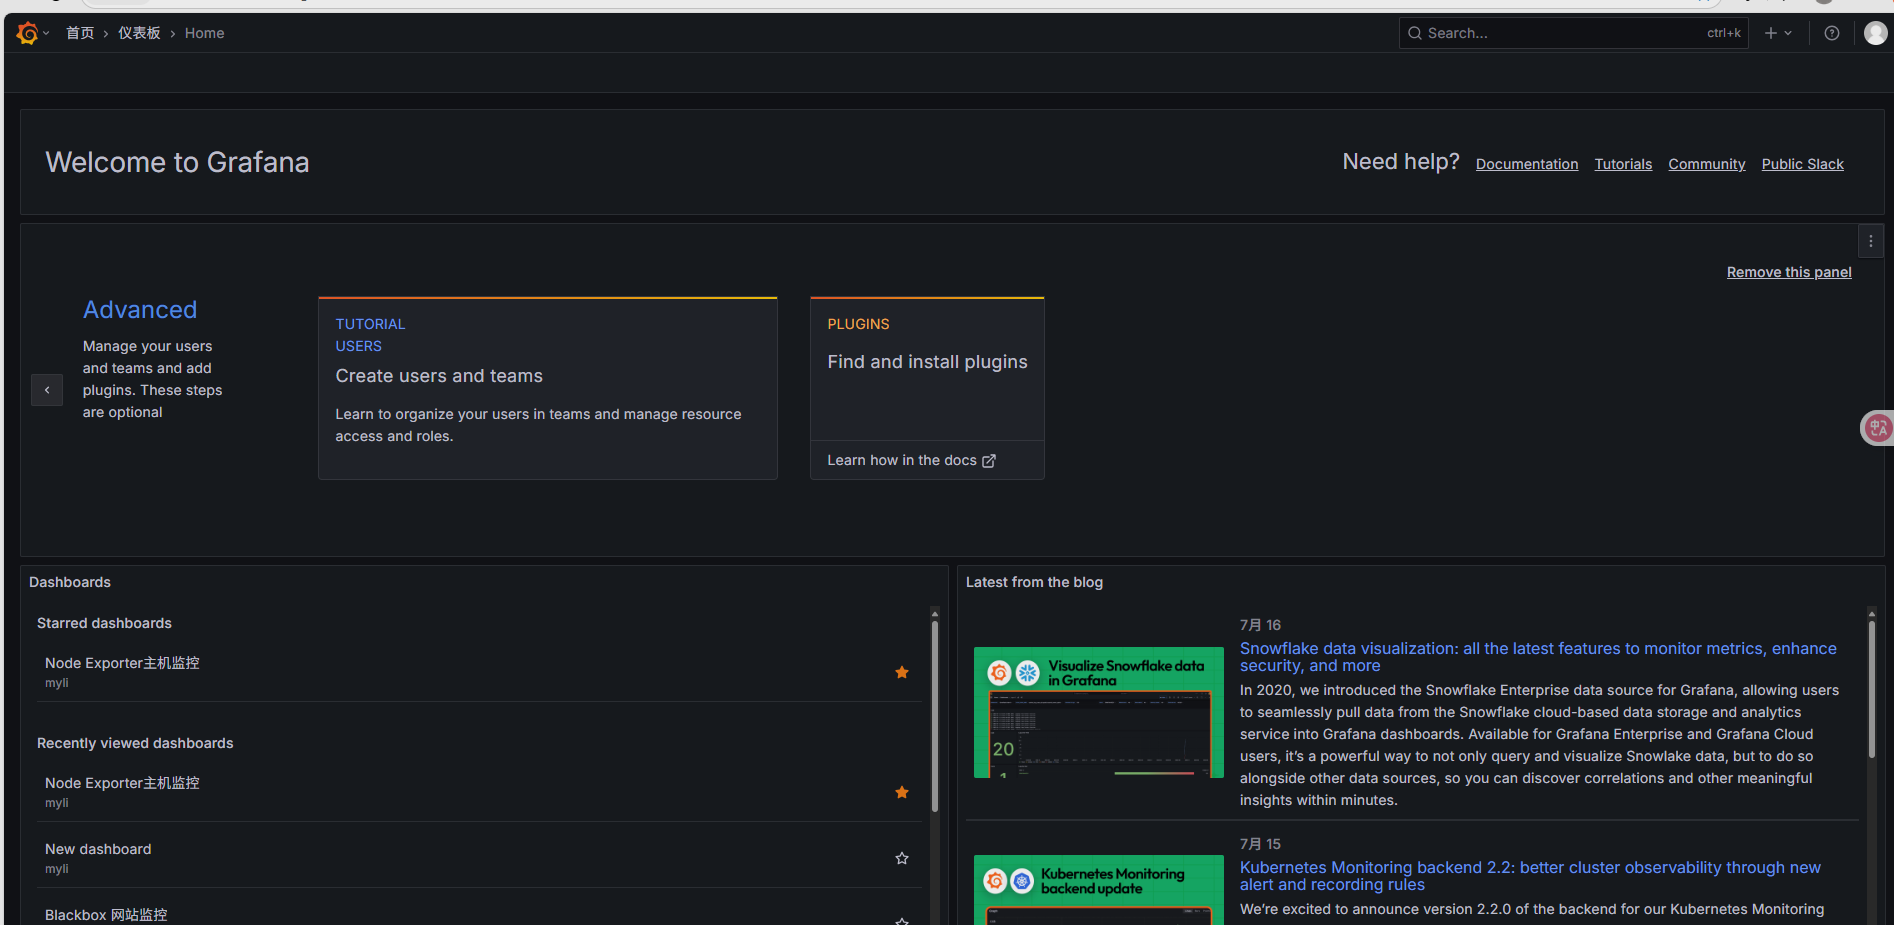Select 首页 in the breadcrumb
This screenshot has height=925, width=1894.
80,32
